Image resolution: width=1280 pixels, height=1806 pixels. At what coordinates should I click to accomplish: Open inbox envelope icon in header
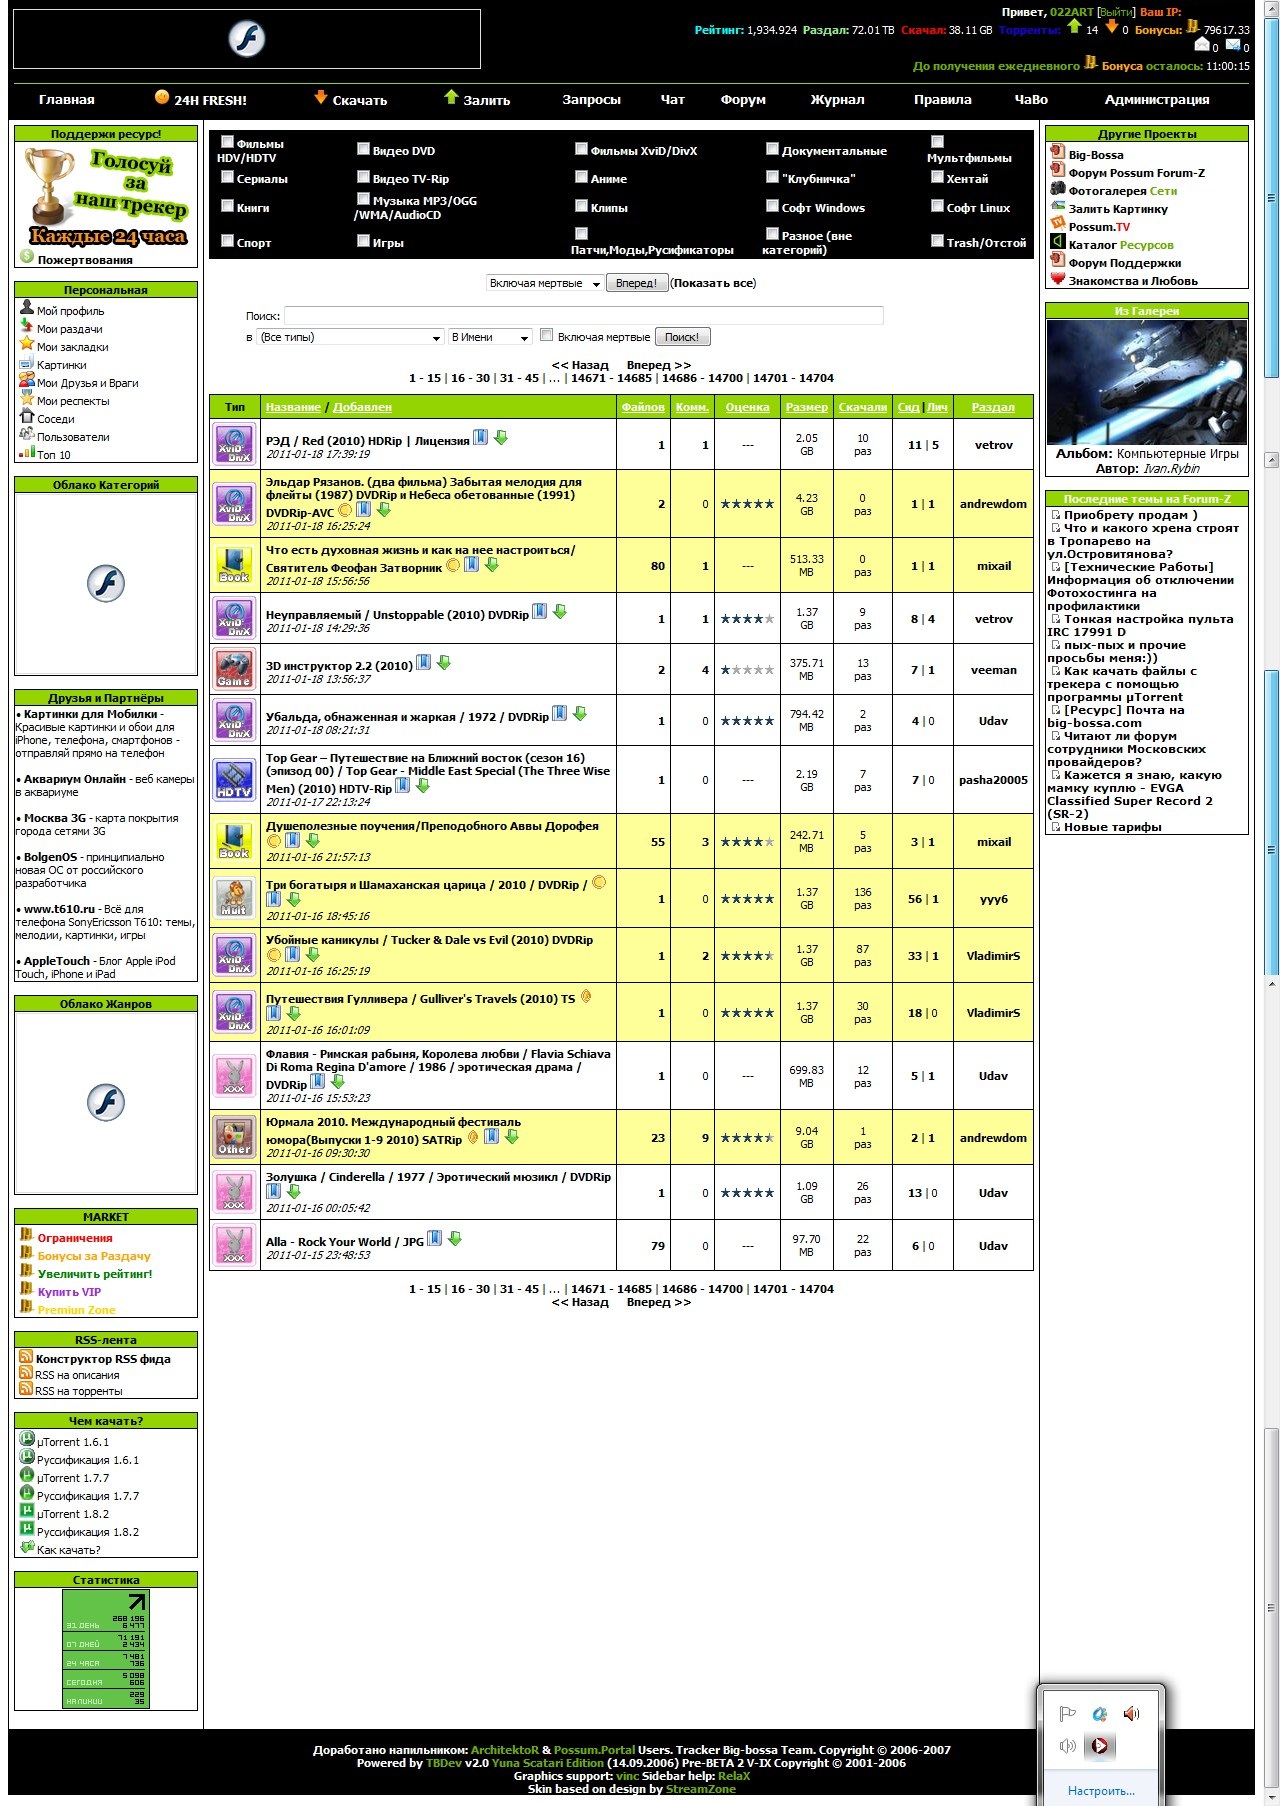click(x=1202, y=45)
